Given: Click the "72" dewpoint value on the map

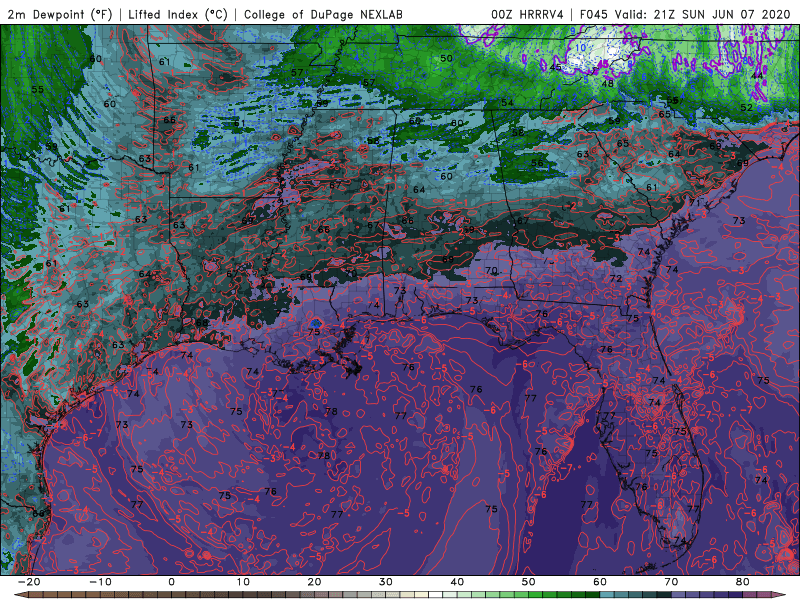Looking at the screenshot, I should point(616,278).
